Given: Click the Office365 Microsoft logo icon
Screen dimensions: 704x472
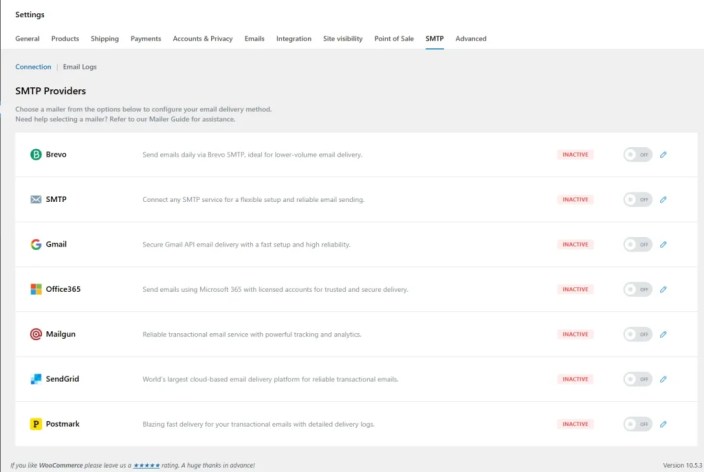Looking at the screenshot, I should (x=36, y=289).
